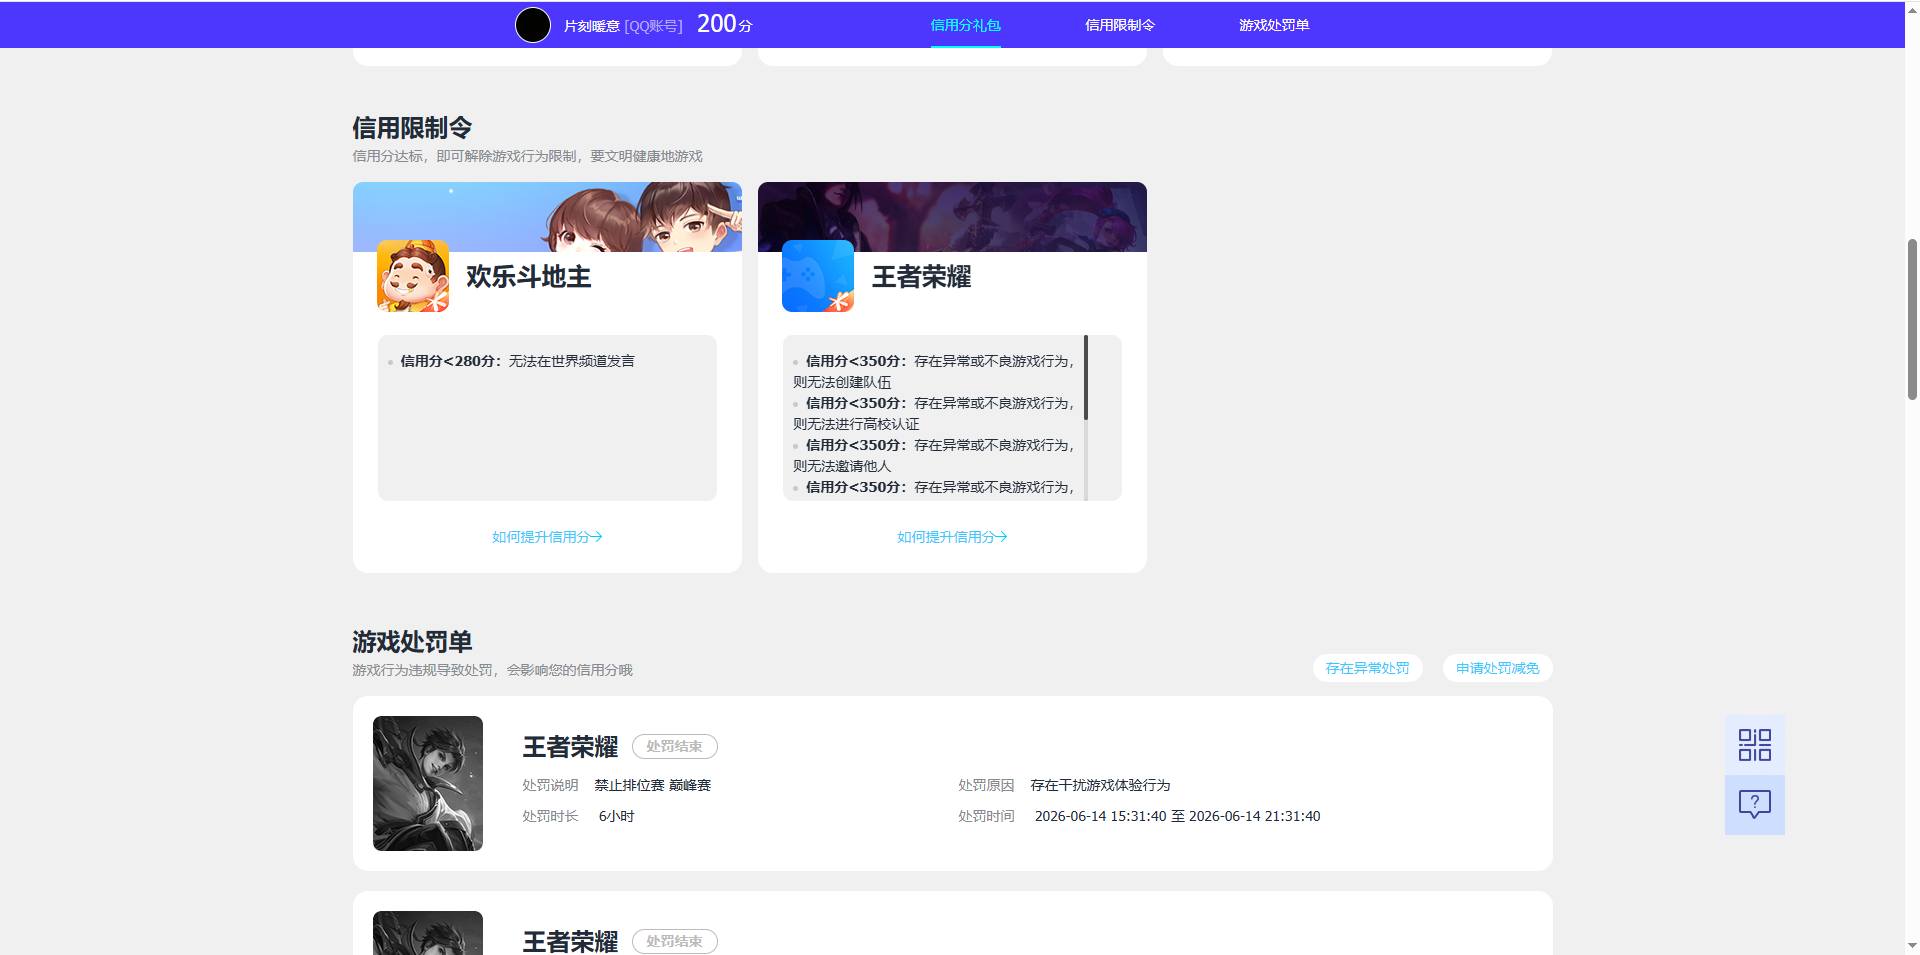1920x955 pixels.
Task: Click the user avatar in the header
Action: click(x=533, y=25)
